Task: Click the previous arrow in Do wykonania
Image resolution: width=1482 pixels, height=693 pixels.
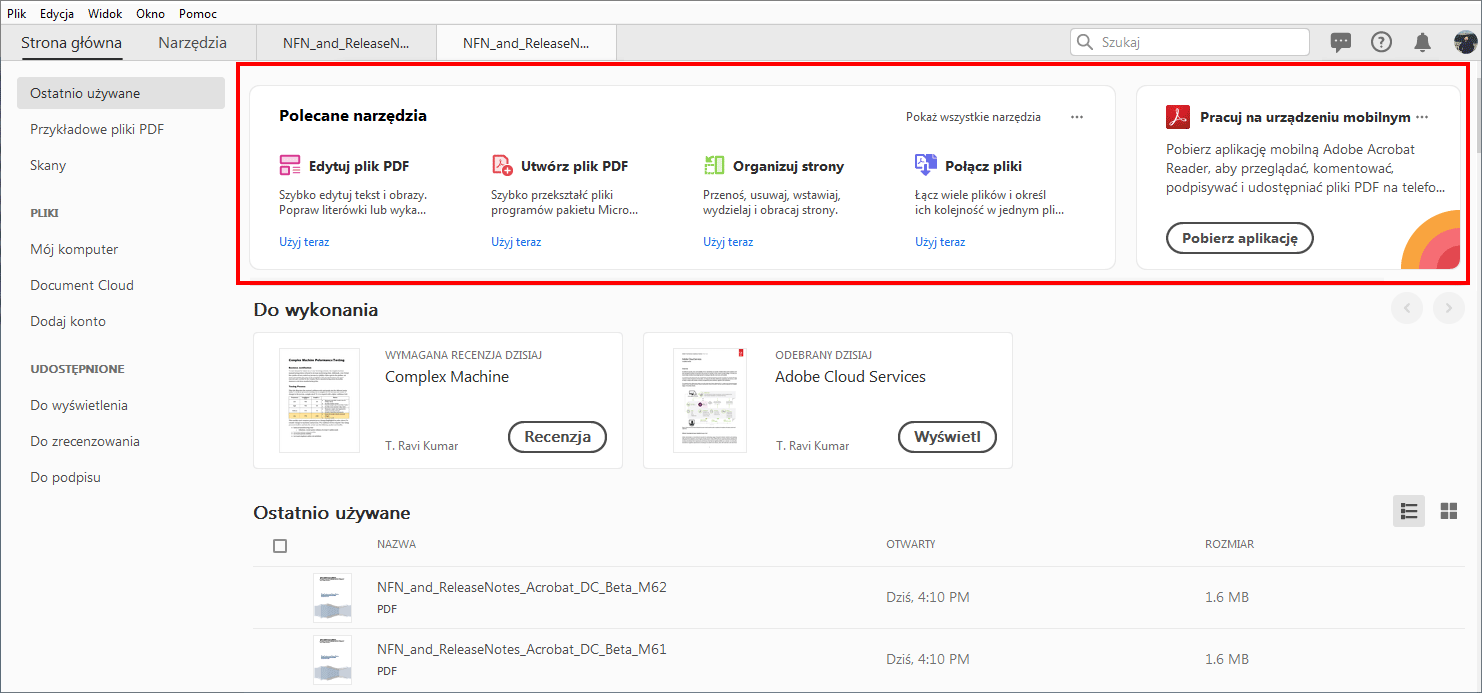Action: tap(1407, 309)
